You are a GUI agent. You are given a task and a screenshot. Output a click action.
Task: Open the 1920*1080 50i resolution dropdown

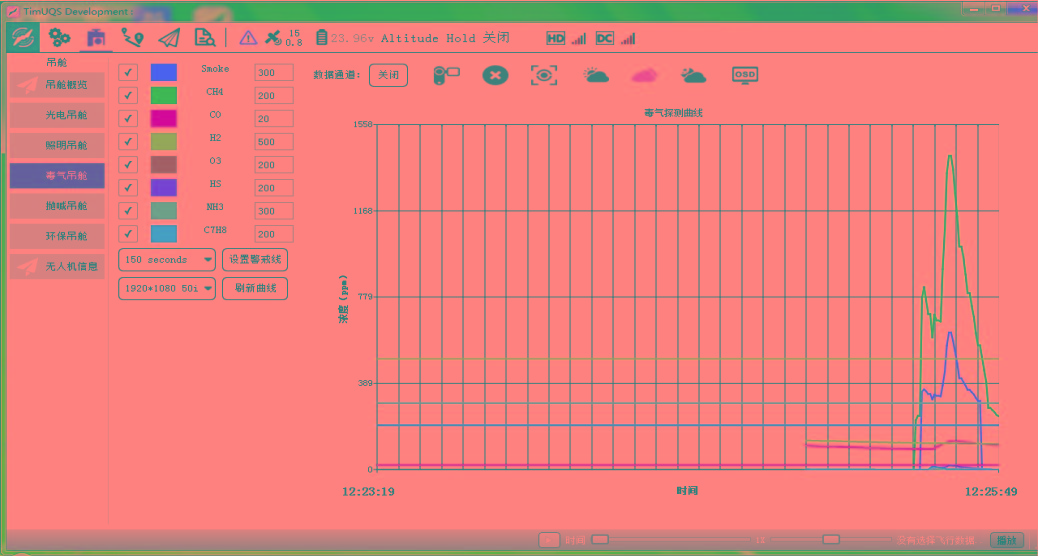pyautogui.click(x=167, y=288)
